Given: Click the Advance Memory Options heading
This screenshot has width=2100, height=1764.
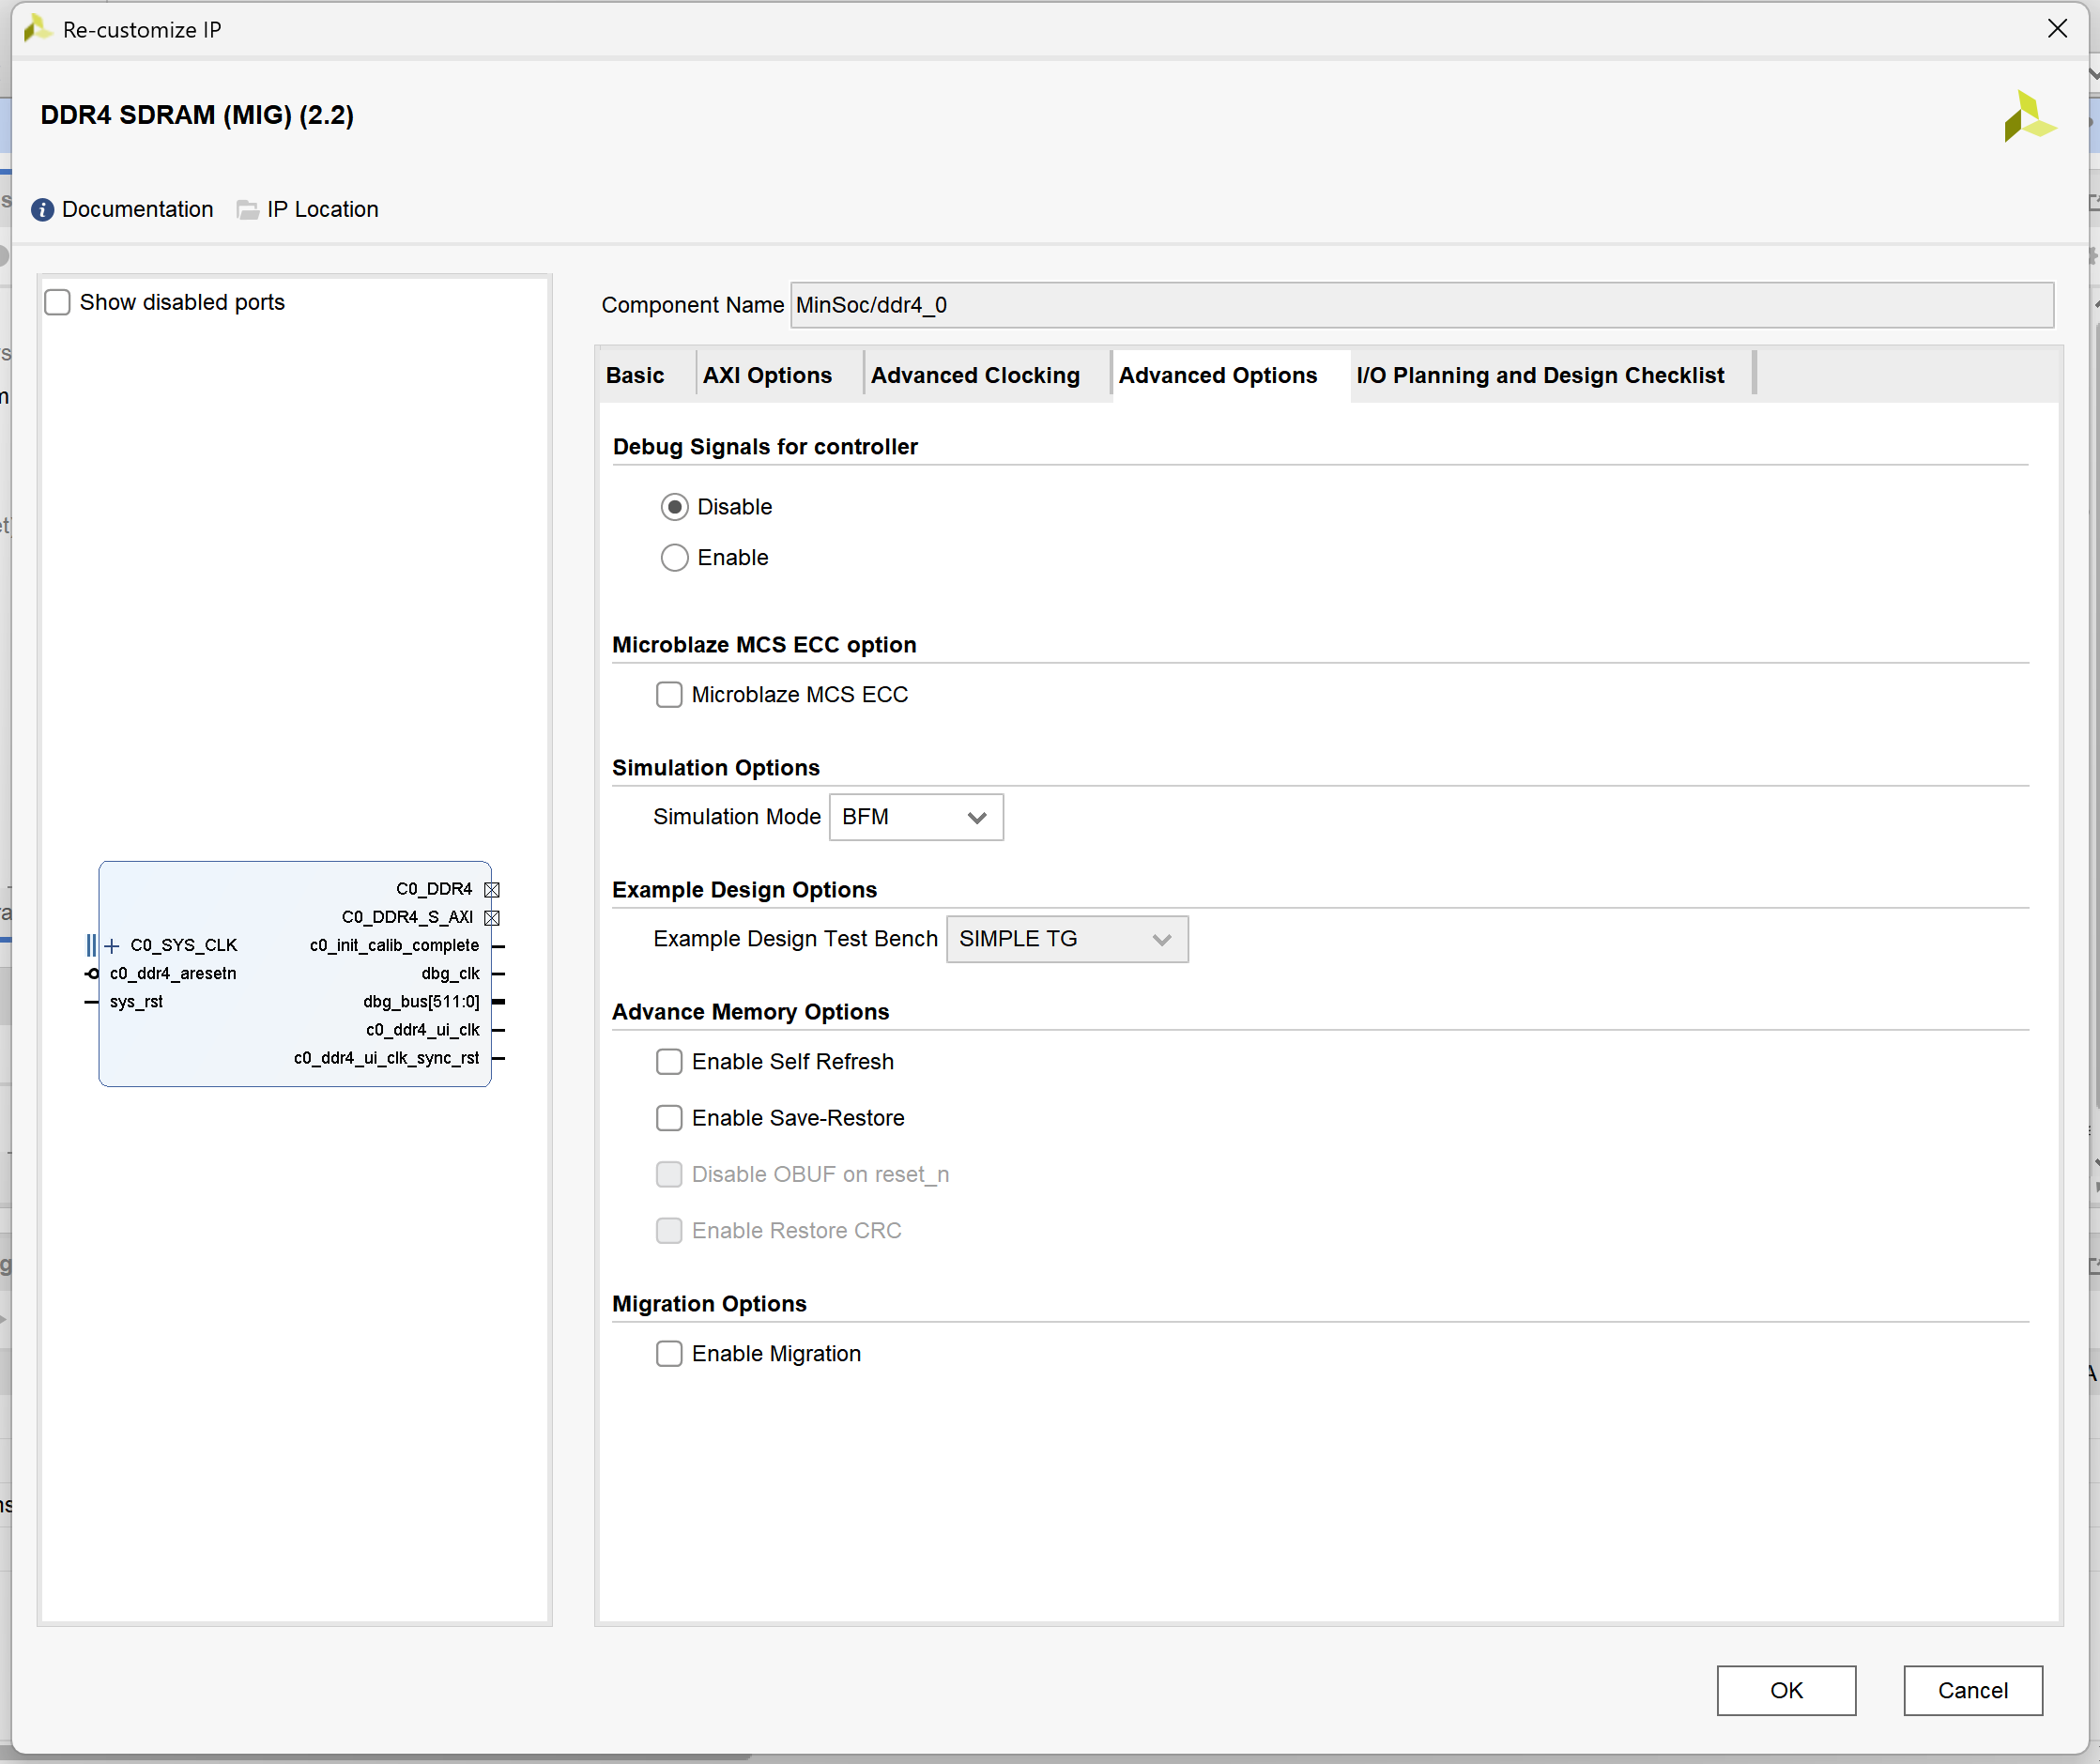Looking at the screenshot, I should click(x=750, y=1012).
